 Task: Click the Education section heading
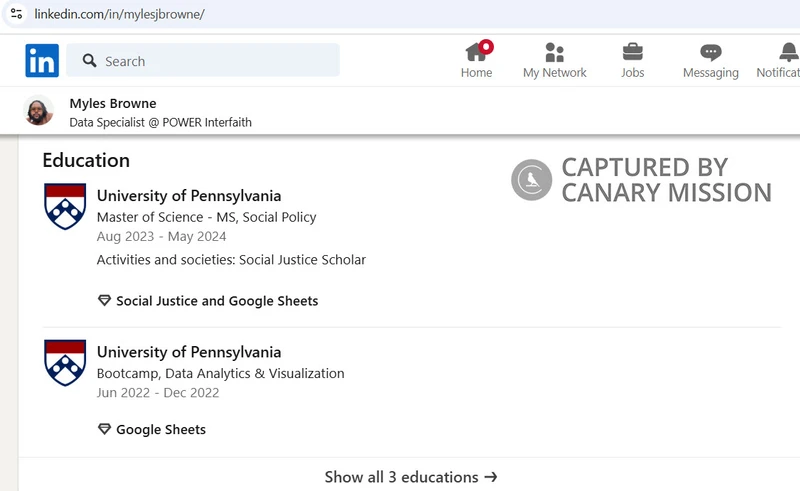click(x=86, y=160)
